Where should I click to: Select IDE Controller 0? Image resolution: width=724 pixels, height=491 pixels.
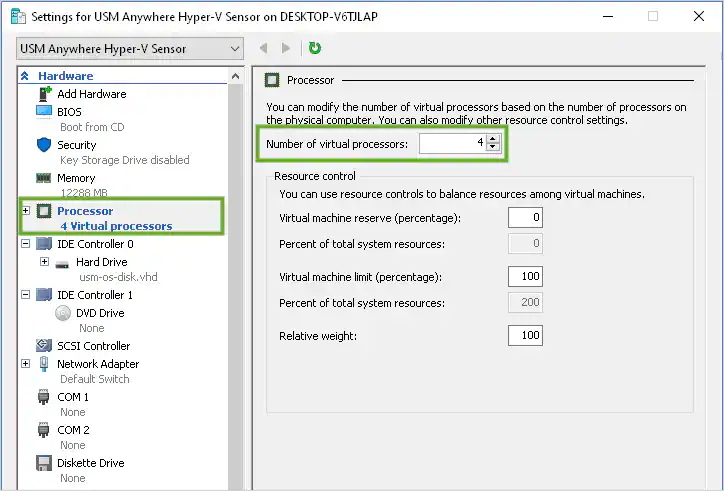coord(95,244)
